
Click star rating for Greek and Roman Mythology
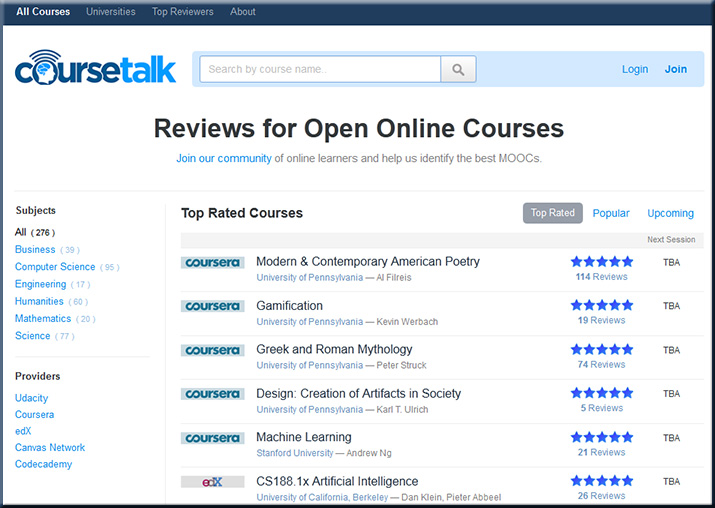pyautogui.click(x=602, y=349)
